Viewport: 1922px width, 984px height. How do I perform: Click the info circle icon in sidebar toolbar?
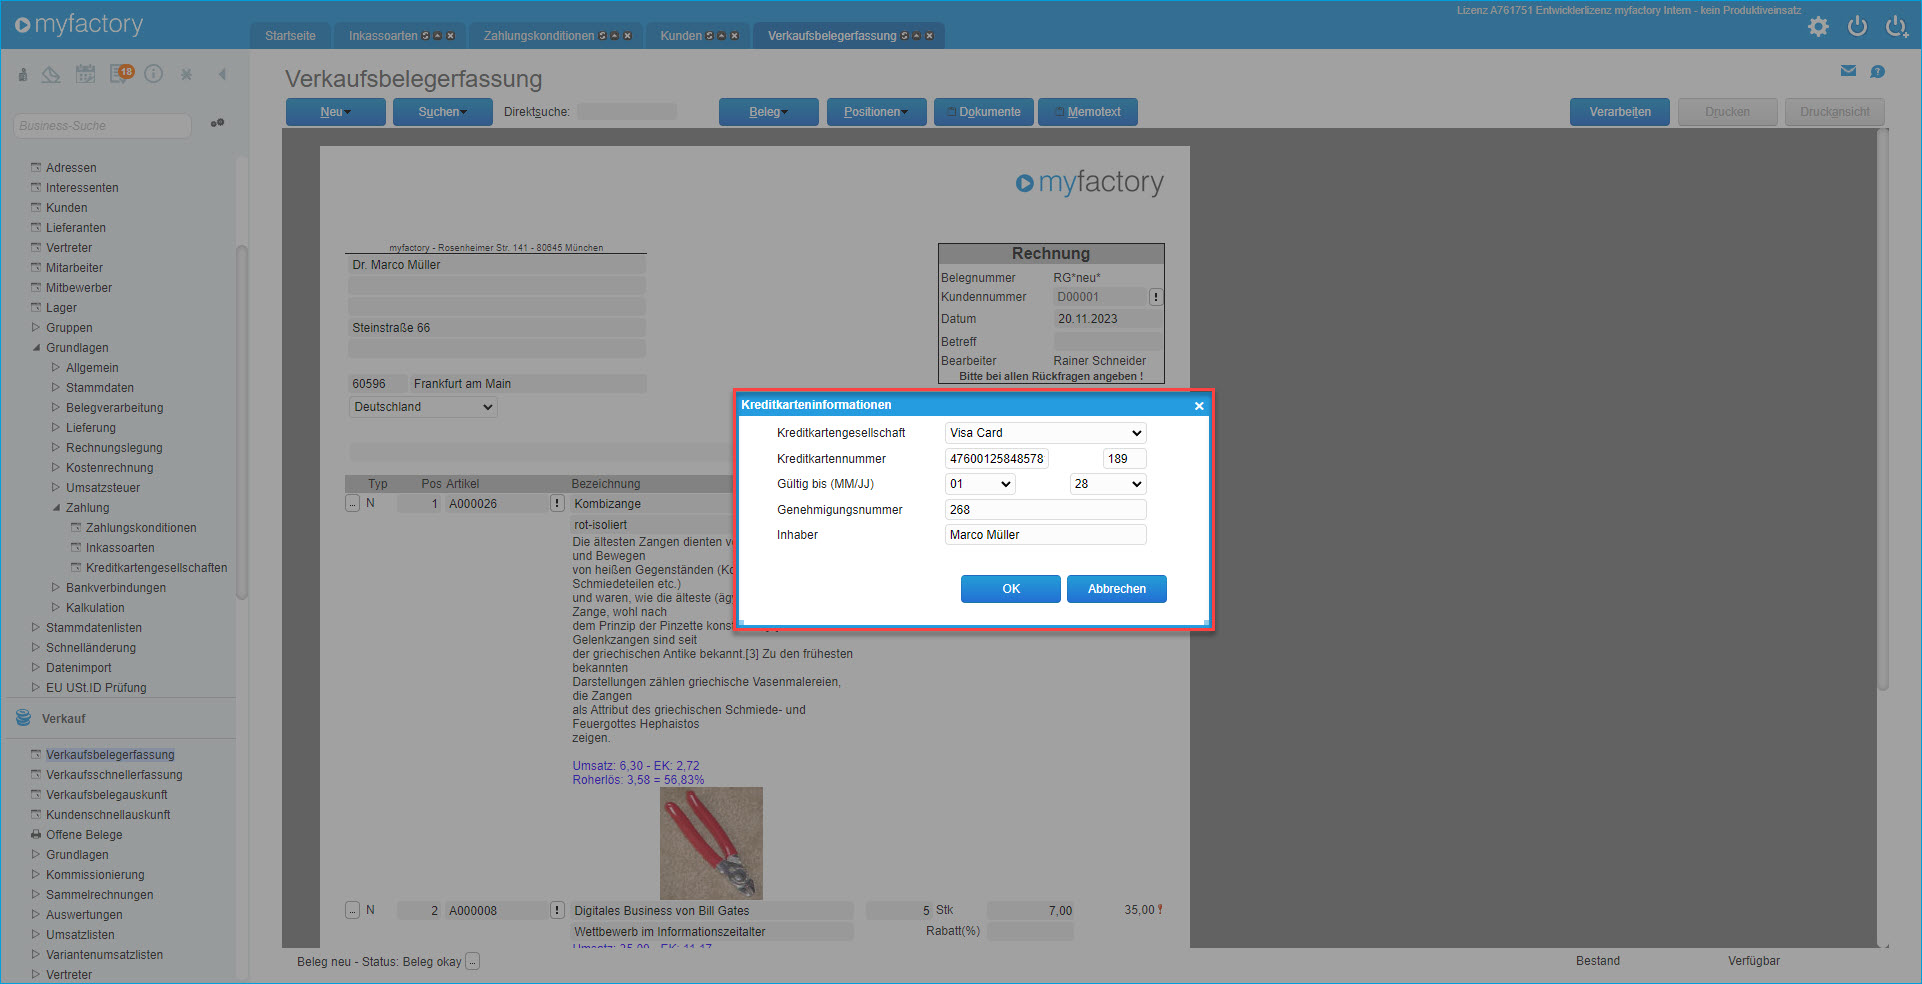[153, 74]
